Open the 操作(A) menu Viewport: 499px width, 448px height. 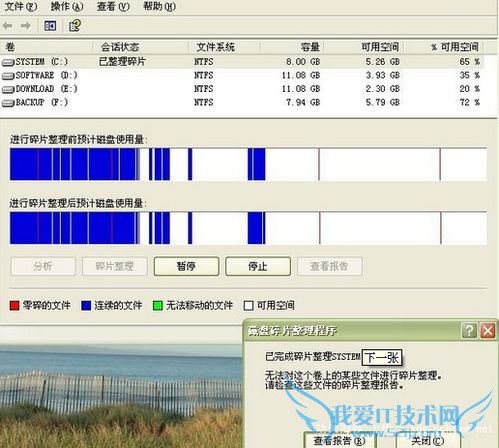[67, 6]
